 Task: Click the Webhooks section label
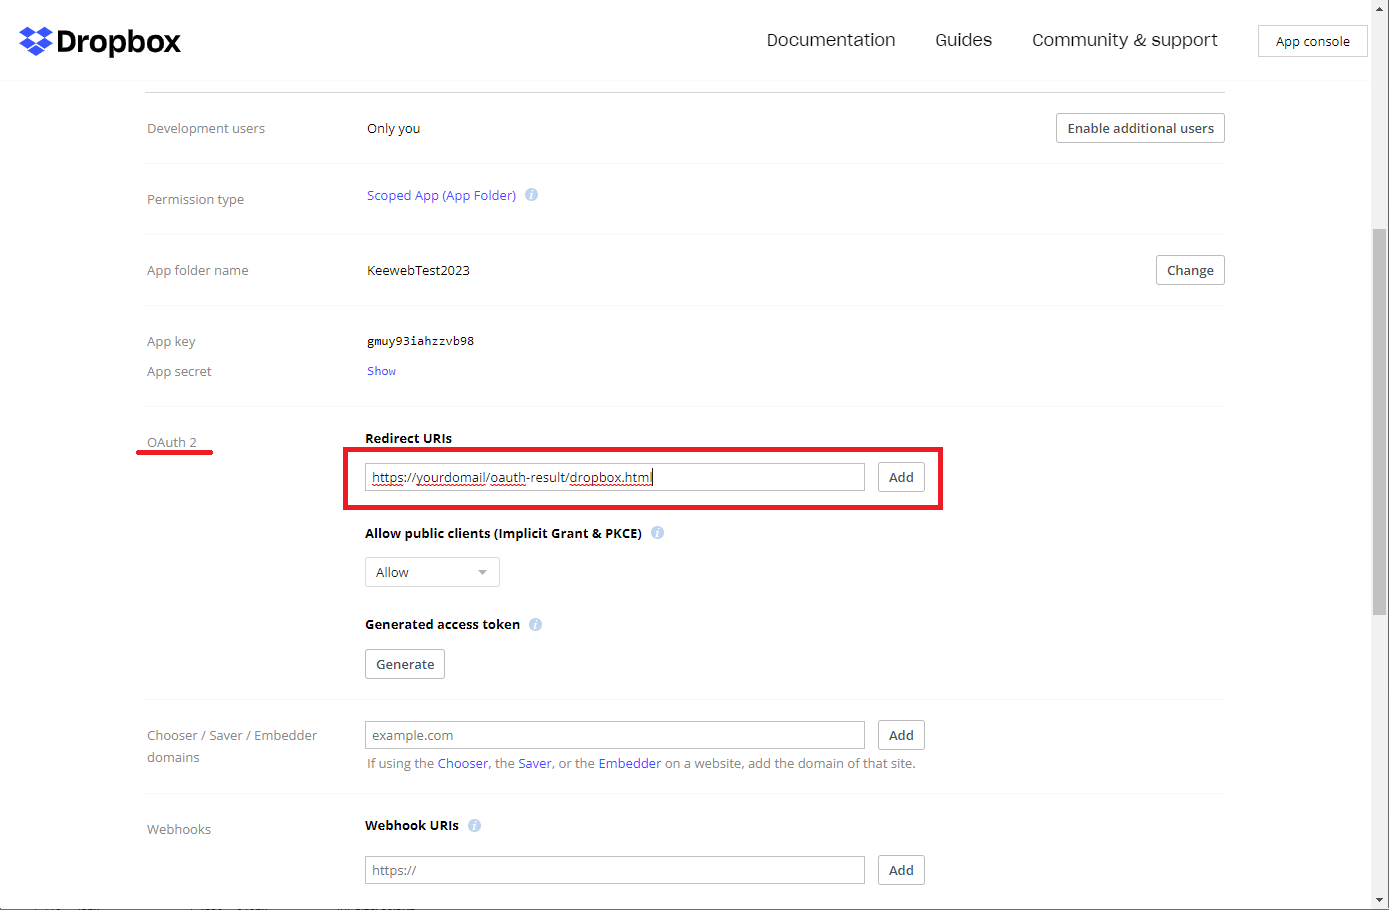pos(179,829)
